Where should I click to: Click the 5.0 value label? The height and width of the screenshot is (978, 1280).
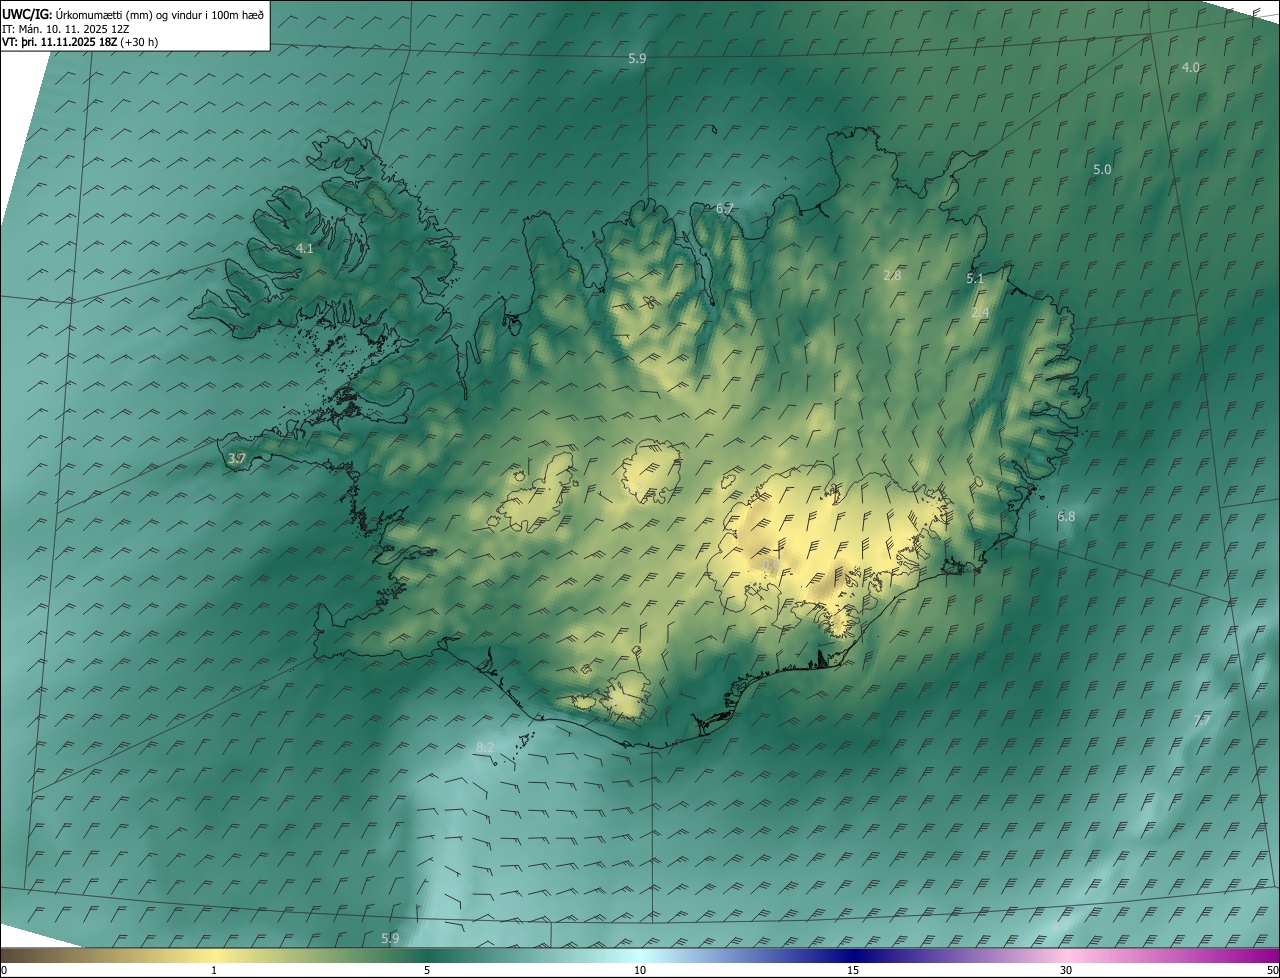(x=1101, y=170)
